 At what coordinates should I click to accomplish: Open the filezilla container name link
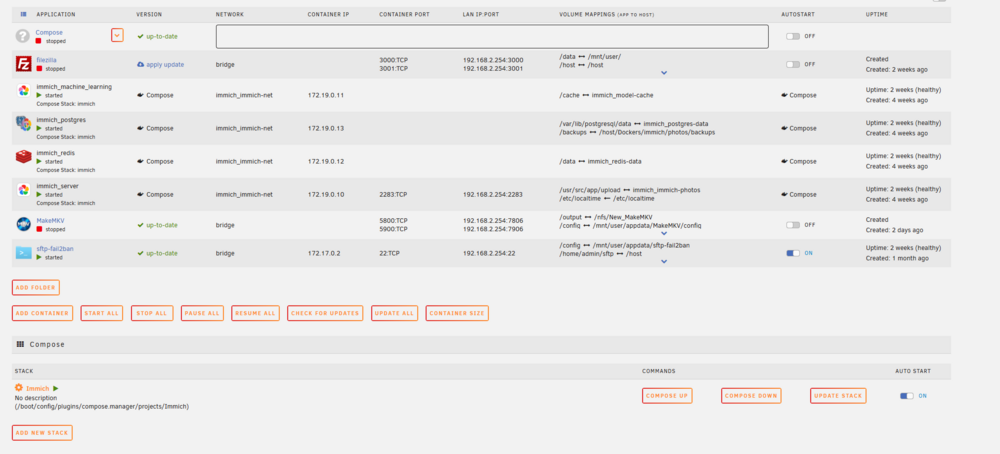pyautogui.click(x=46, y=60)
